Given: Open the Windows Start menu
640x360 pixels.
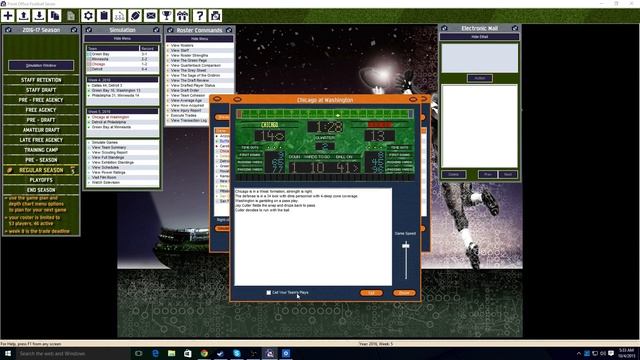Looking at the screenshot, I should click(8, 353).
